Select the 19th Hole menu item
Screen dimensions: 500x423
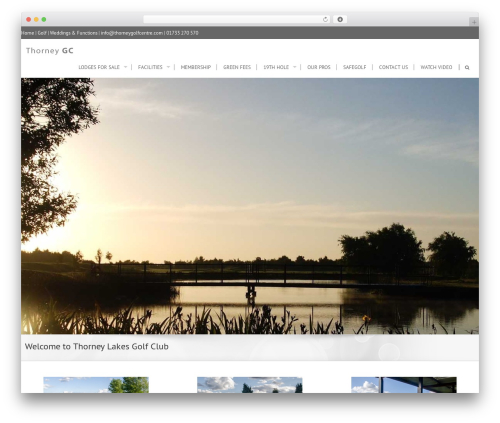276,67
